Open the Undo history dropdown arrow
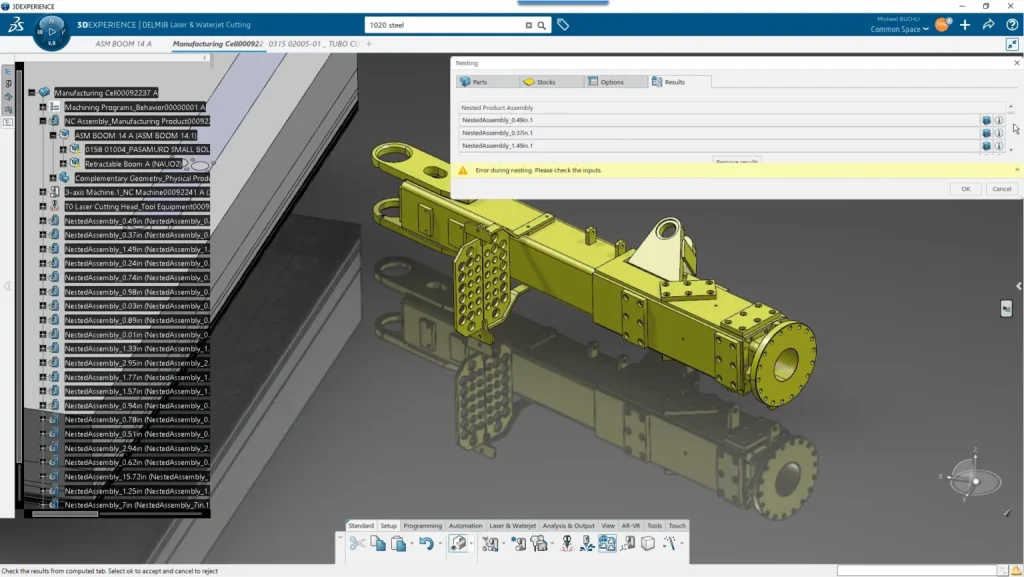Image resolution: width=1024 pixels, height=577 pixels. click(440, 543)
